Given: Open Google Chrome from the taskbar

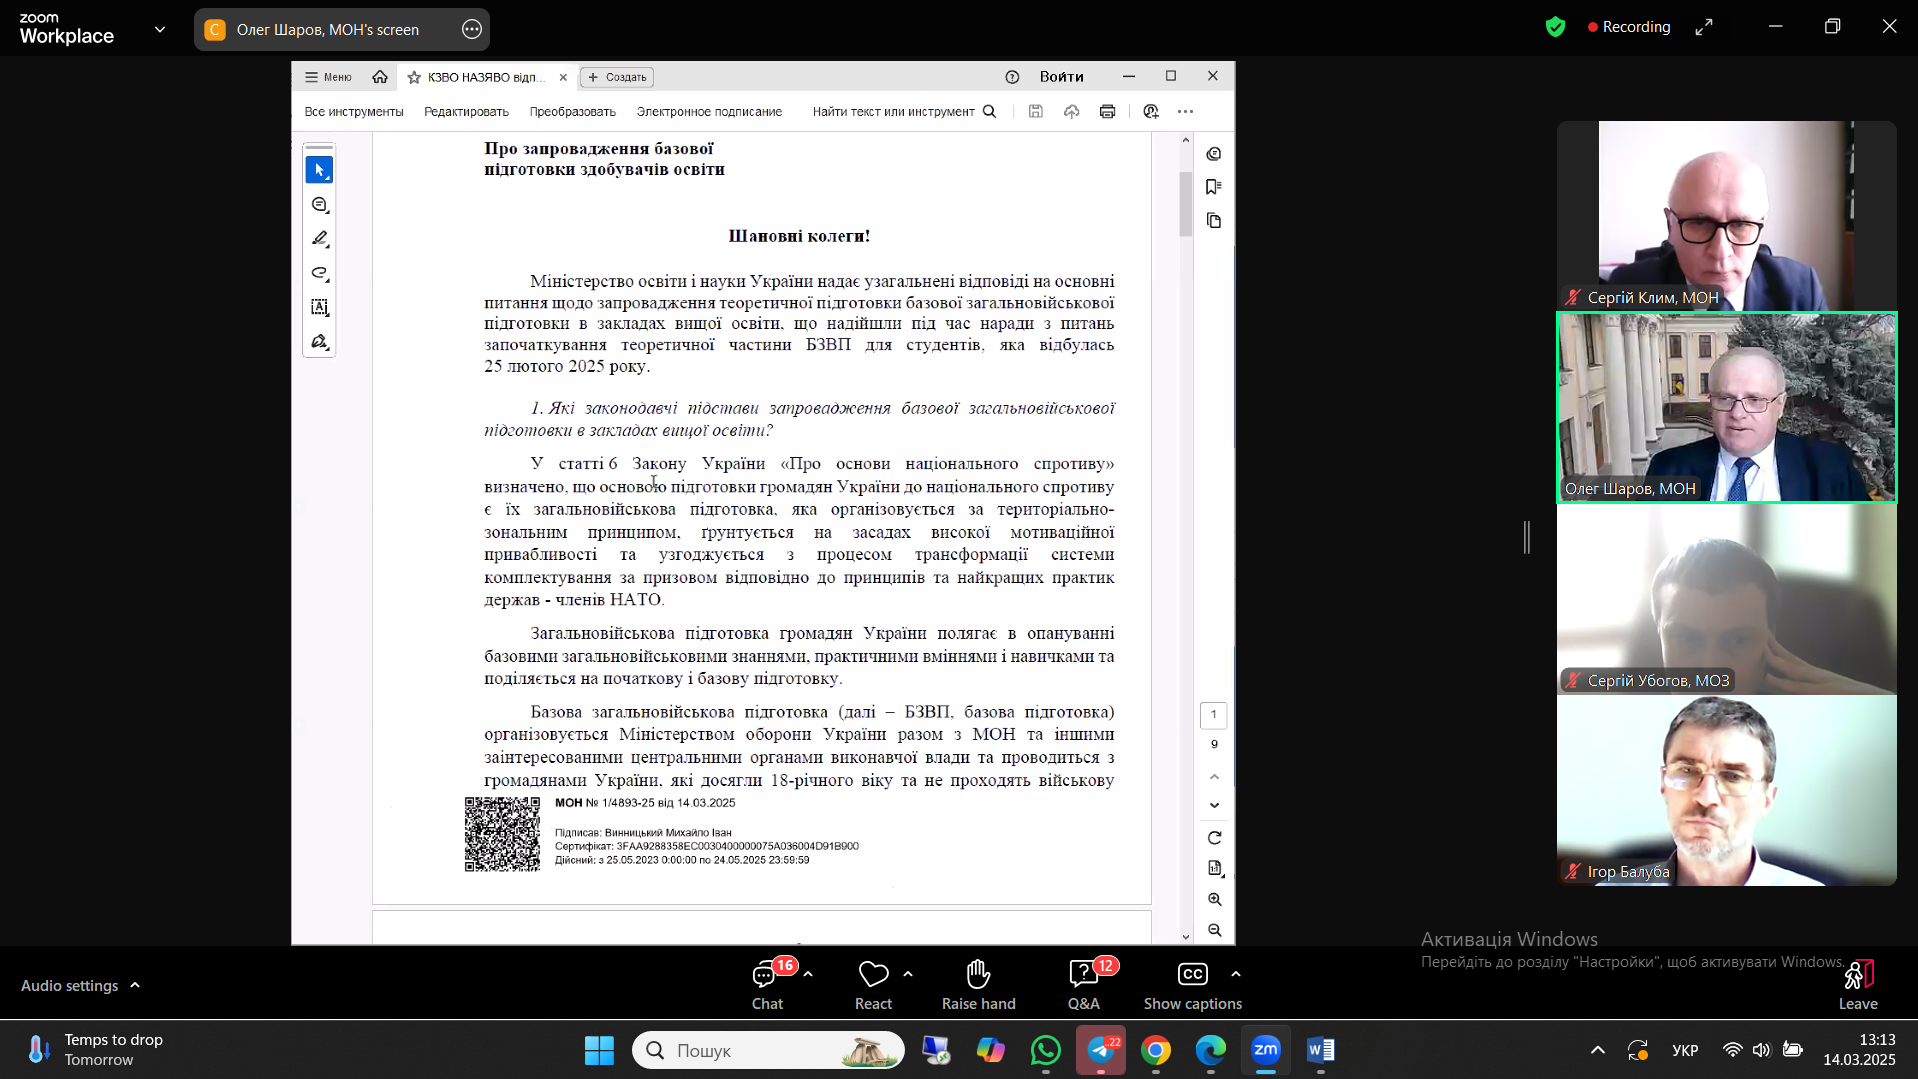Looking at the screenshot, I should 1156,1050.
